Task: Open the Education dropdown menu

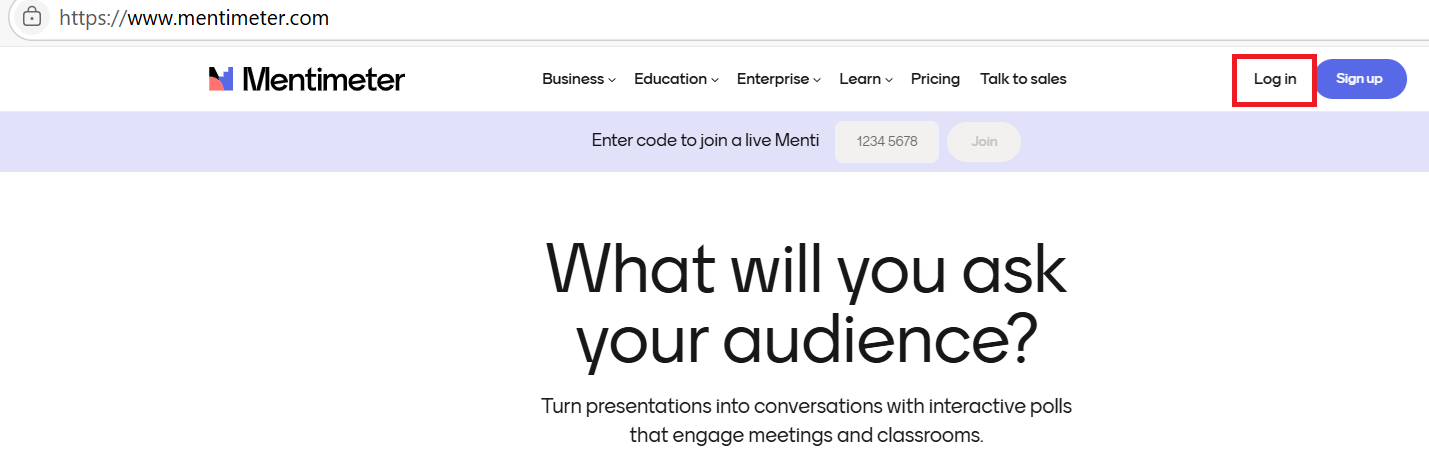Action: pyautogui.click(x=670, y=79)
